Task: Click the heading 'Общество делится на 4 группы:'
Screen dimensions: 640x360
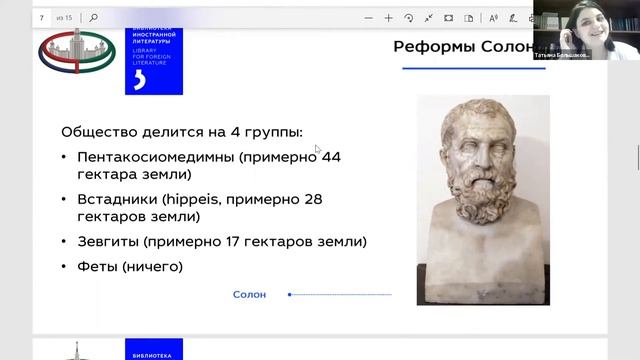Action: click(182, 132)
